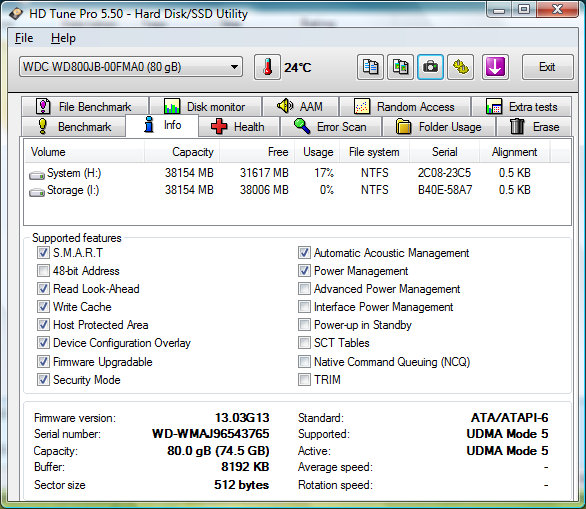Toggle the Host Protected Area checkbox
586x509 pixels.
(43, 324)
